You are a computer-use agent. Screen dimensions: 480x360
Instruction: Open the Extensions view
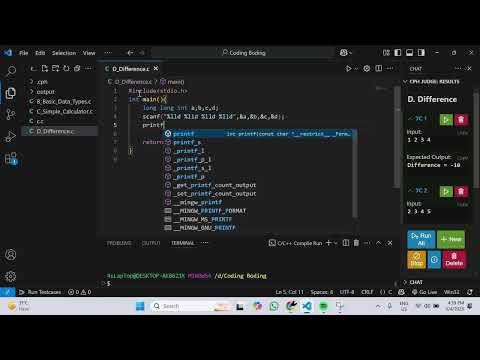pos(10,159)
